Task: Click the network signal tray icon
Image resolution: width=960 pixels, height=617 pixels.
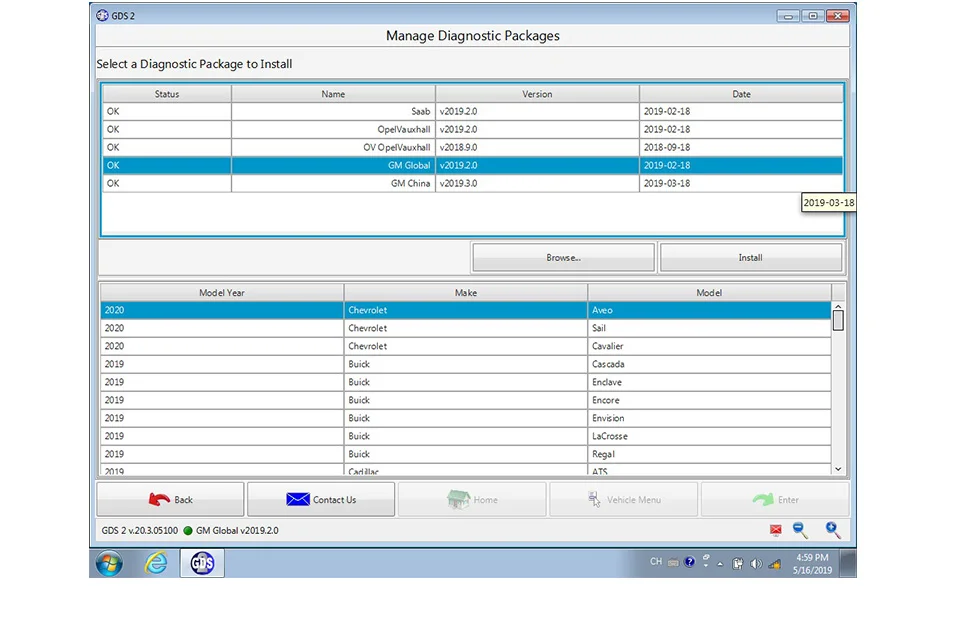Action: pos(775,564)
